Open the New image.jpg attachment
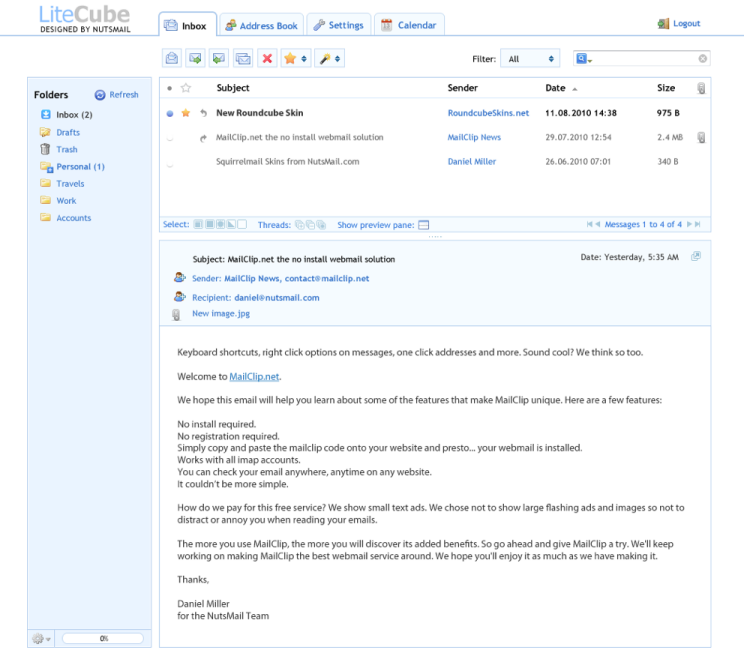The width and height of the screenshot is (744, 665). (221, 314)
